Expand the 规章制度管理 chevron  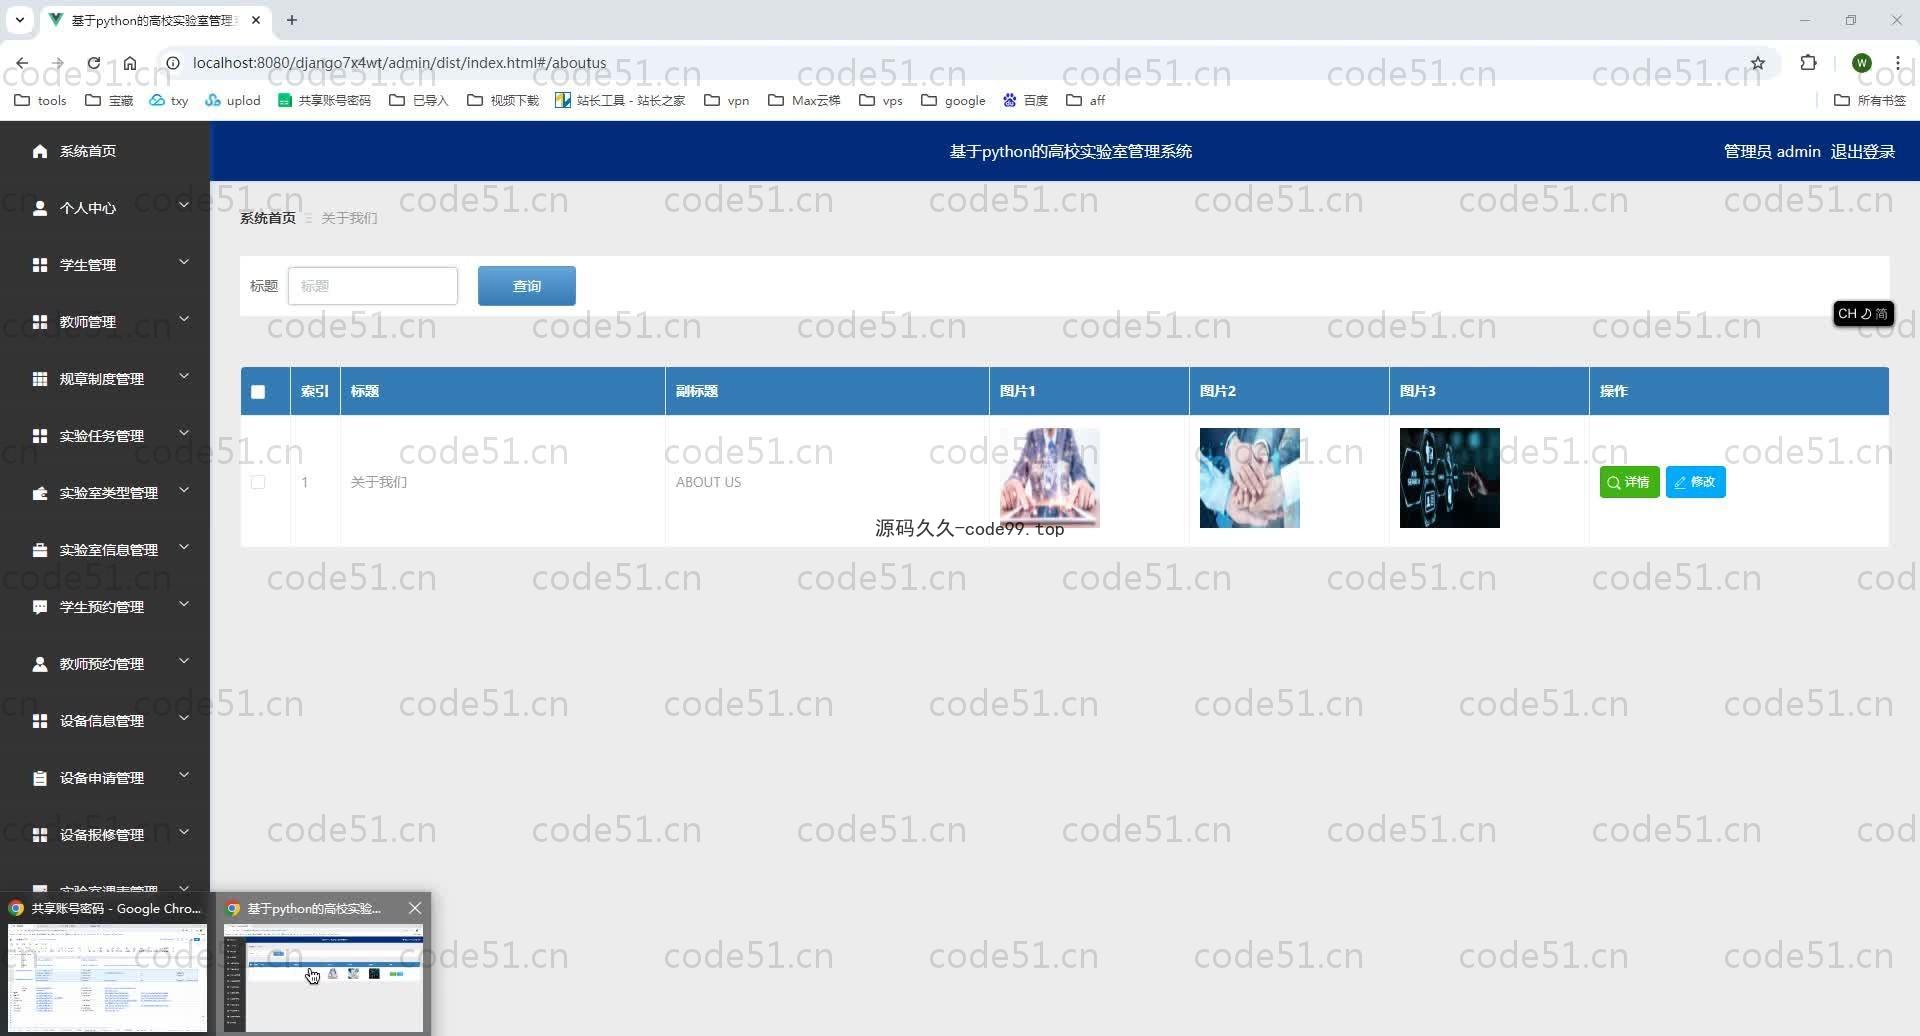pyautogui.click(x=184, y=377)
